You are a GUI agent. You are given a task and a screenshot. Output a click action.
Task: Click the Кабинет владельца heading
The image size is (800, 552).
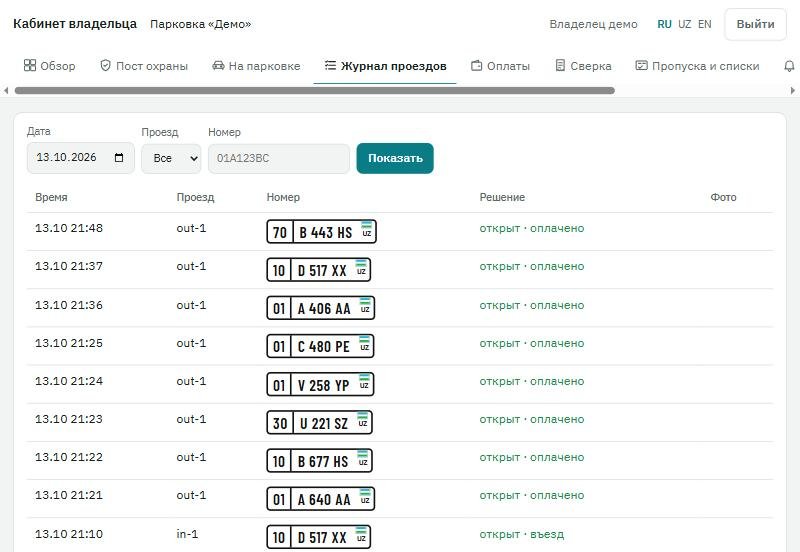pyautogui.click(x=75, y=24)
